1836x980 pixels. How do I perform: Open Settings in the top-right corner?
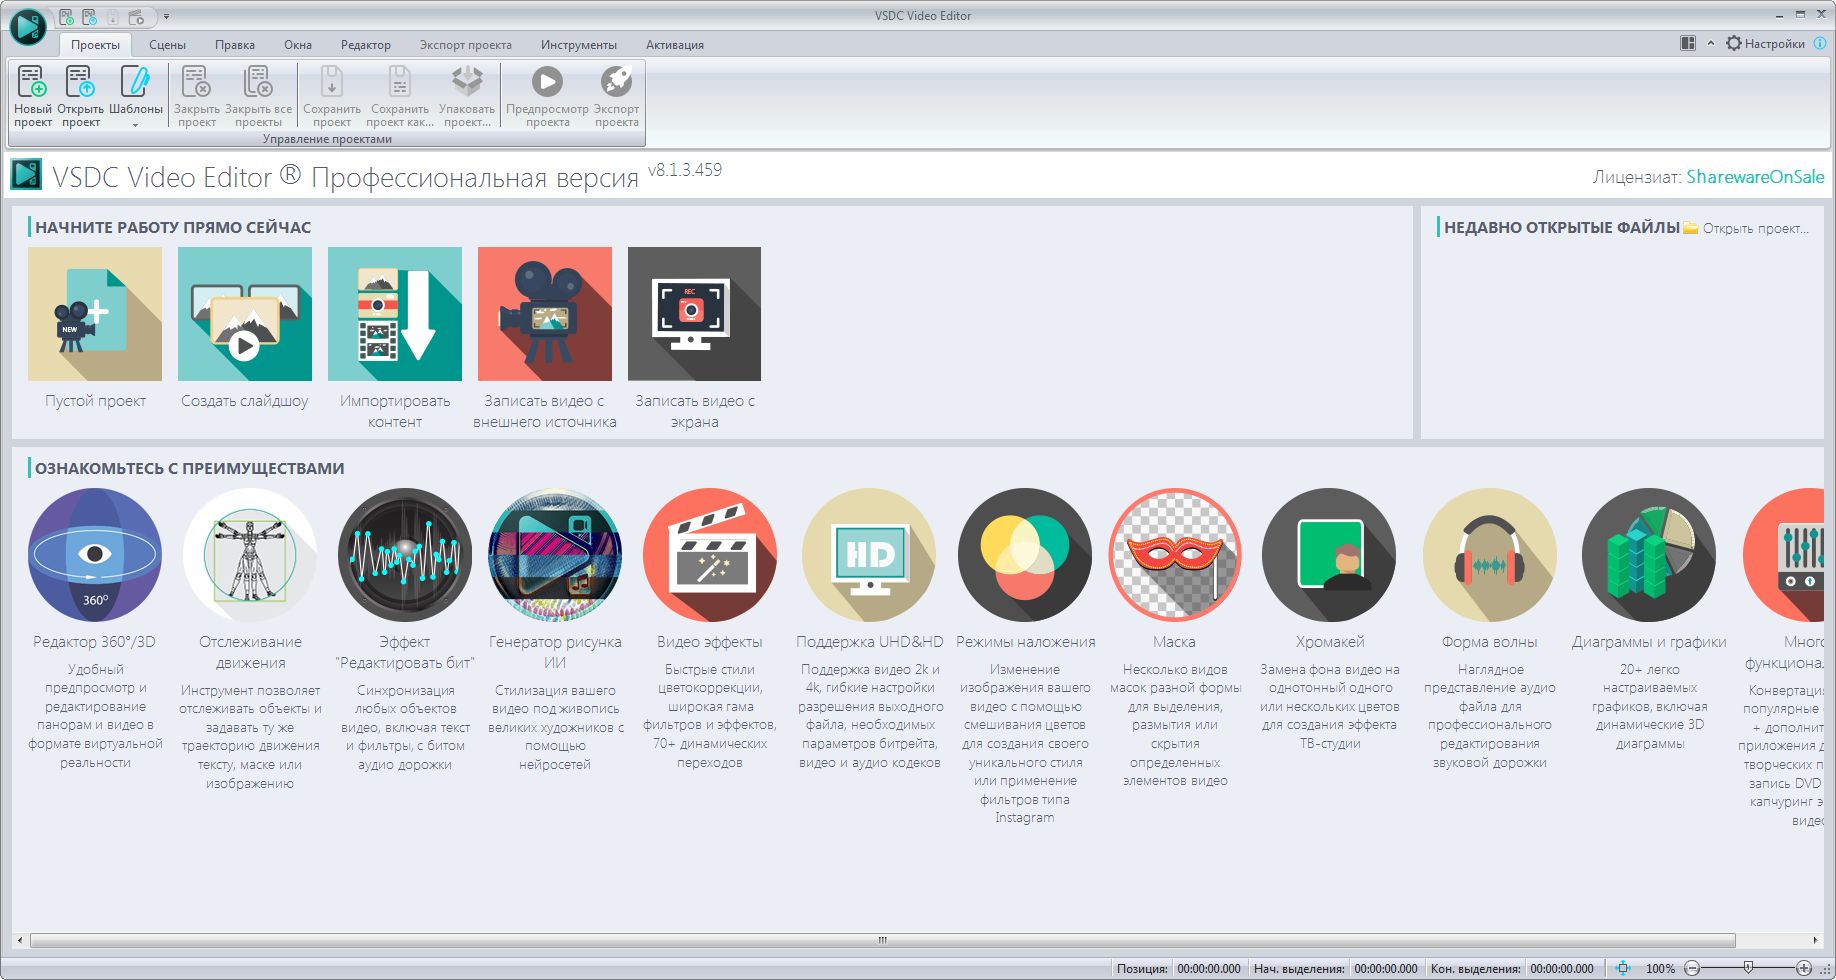coord(1765,44)
